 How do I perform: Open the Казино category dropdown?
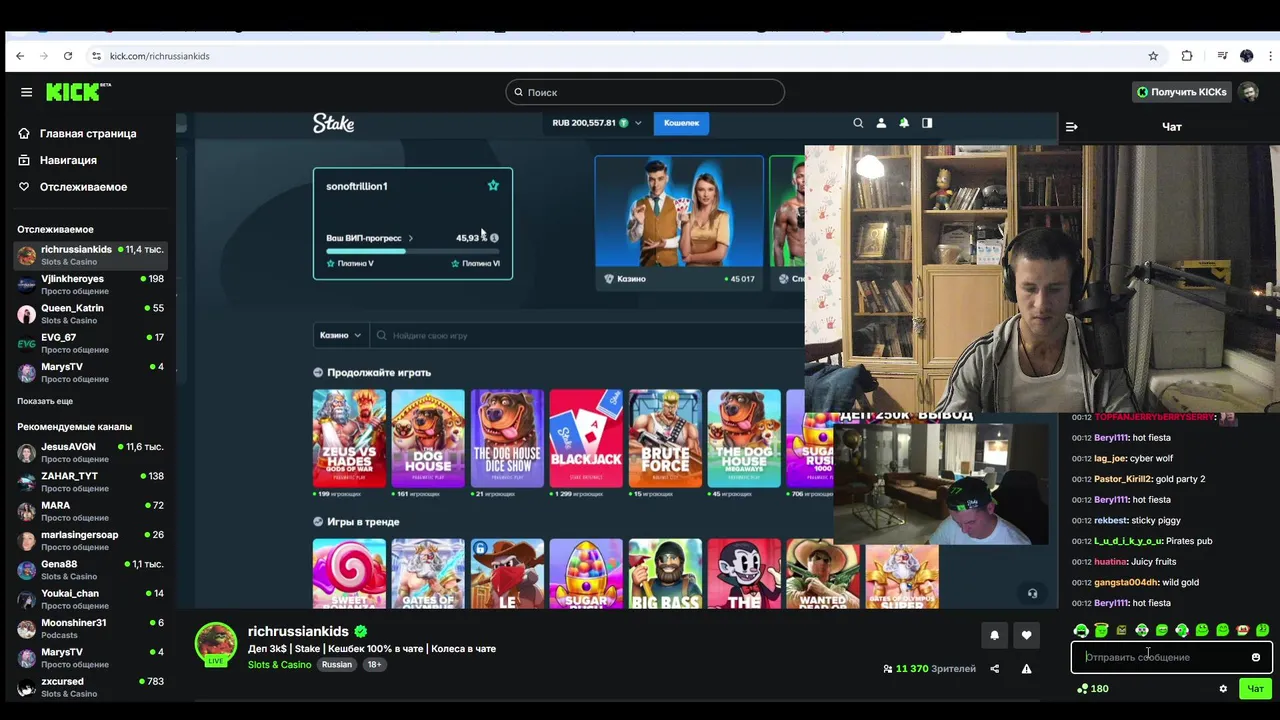coord(340,335)
